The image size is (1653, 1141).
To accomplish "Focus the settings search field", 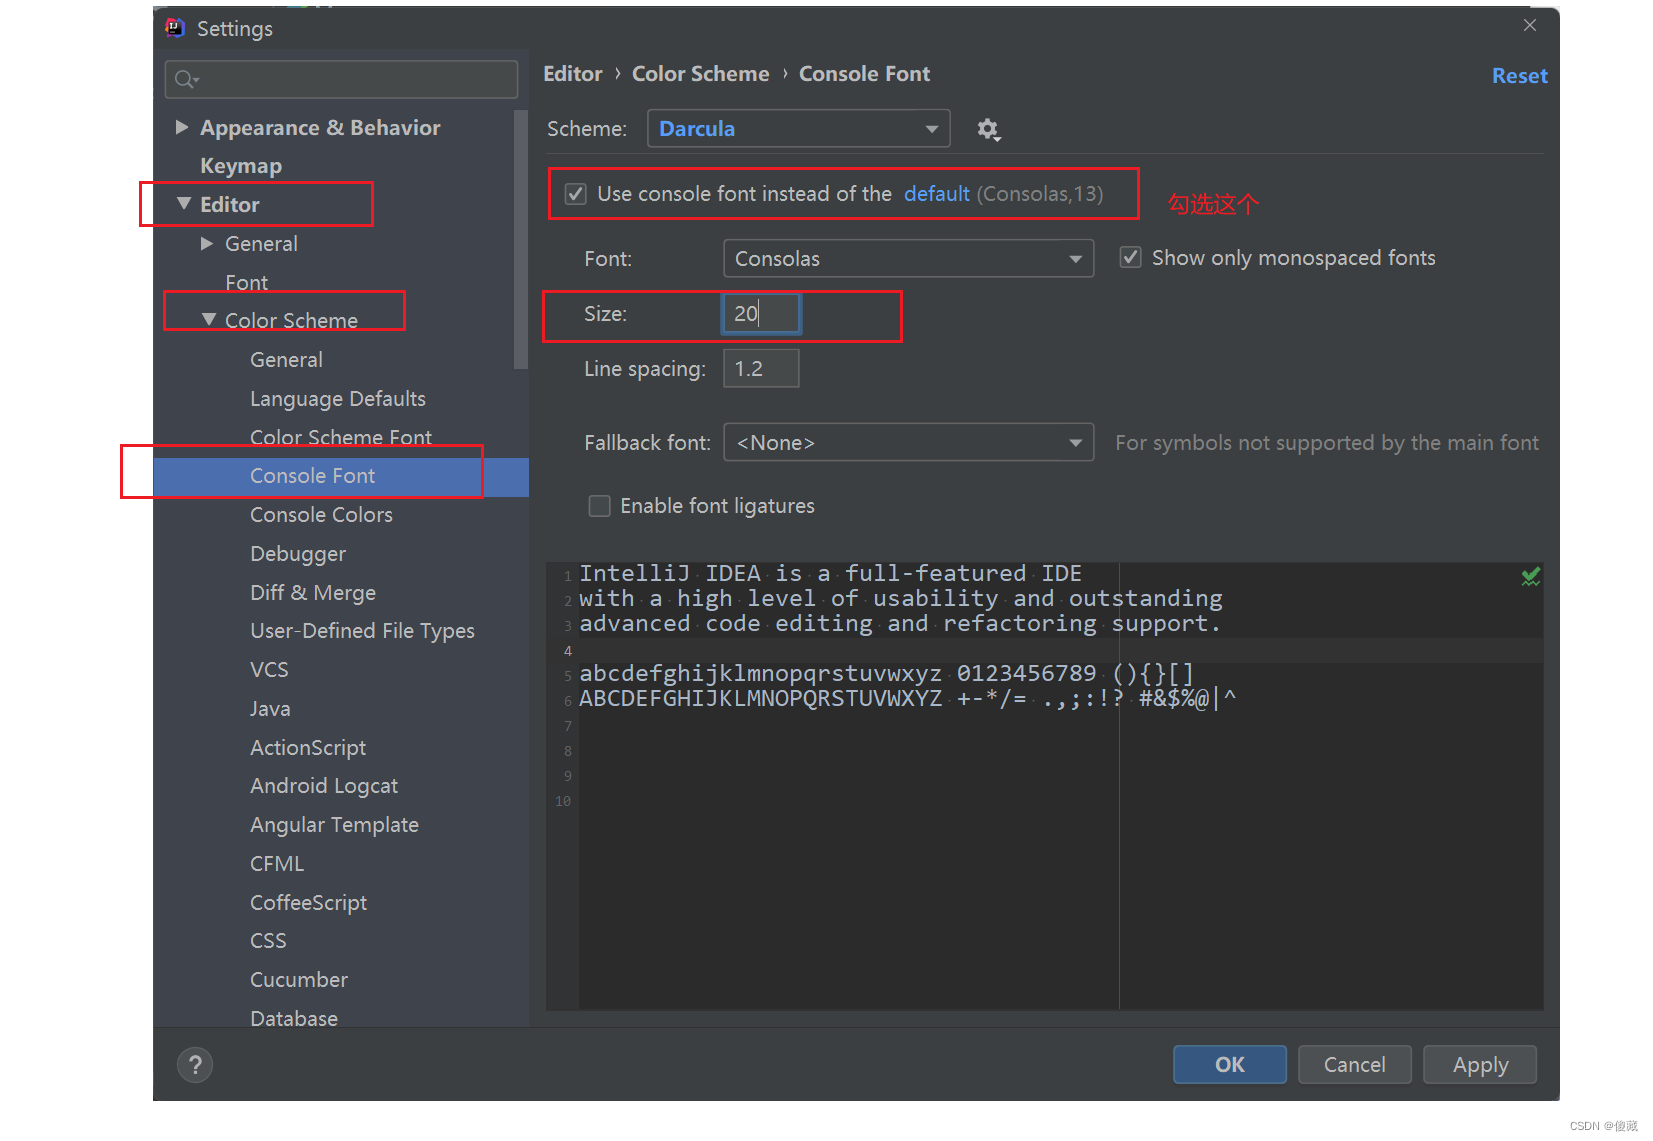I will [341, 79].
